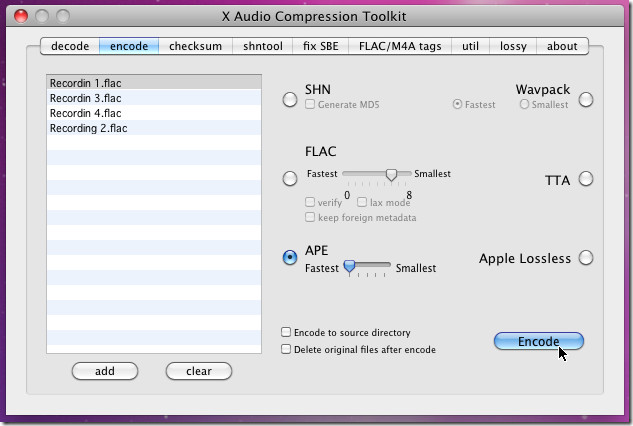Choose the Wavpack format radio button

click(586, 99)
